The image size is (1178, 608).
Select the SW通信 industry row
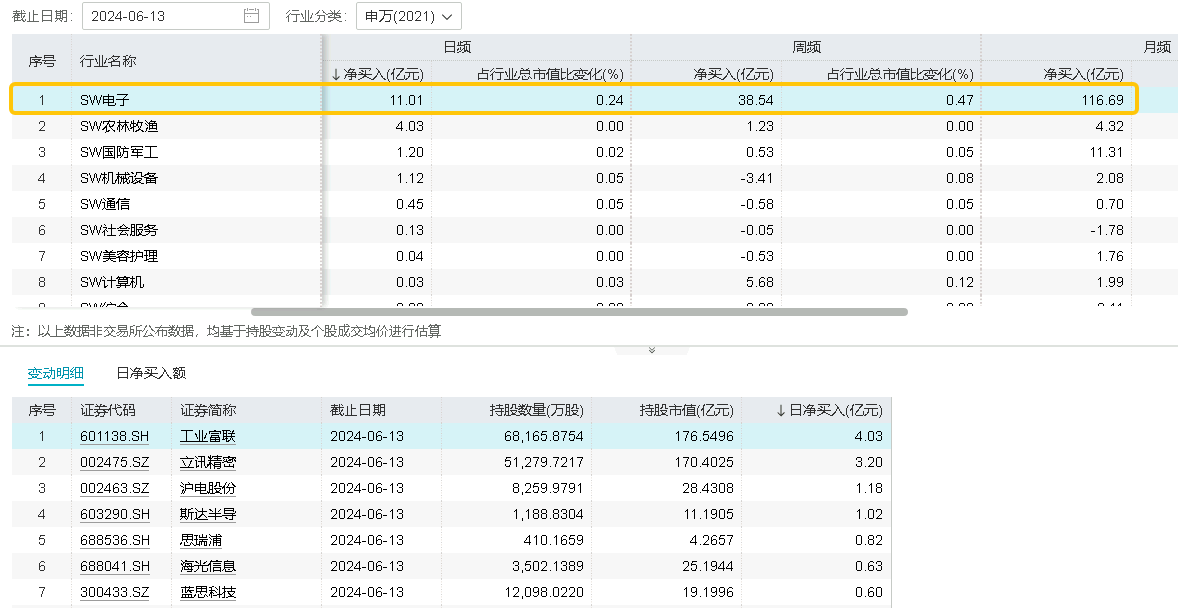595,204
